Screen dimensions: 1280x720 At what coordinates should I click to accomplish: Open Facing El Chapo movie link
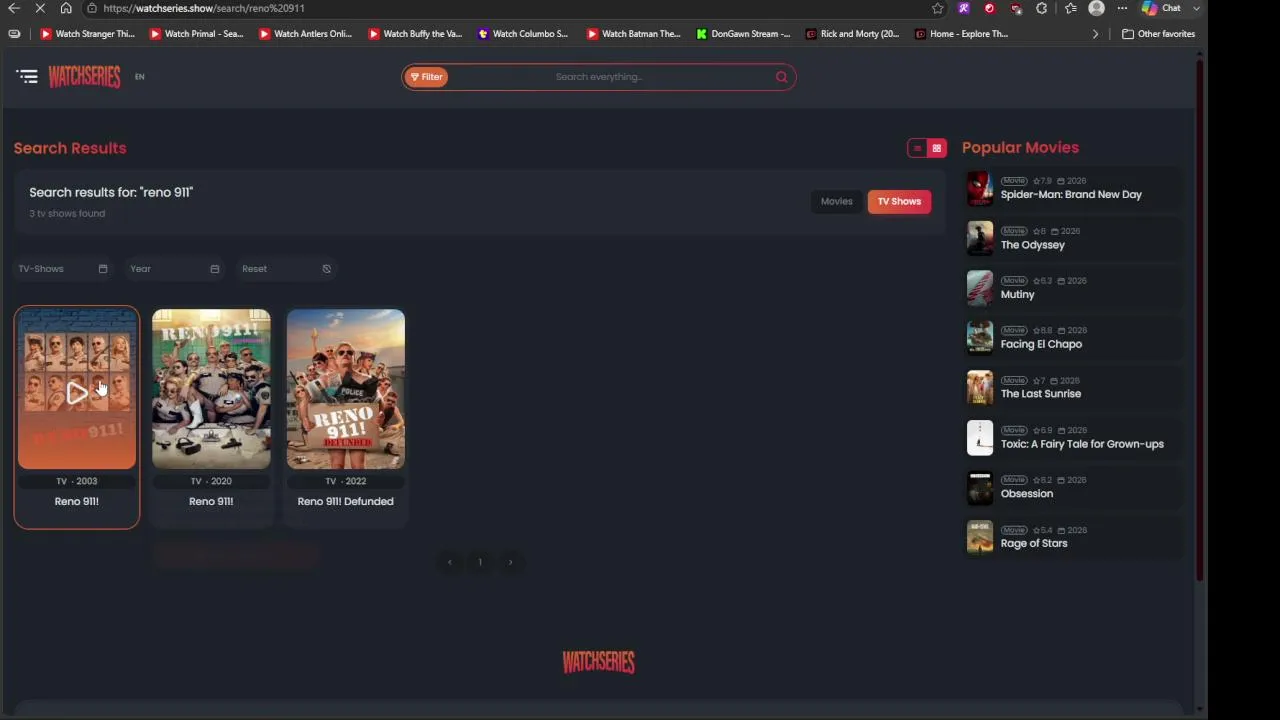tap(1041, 345)
